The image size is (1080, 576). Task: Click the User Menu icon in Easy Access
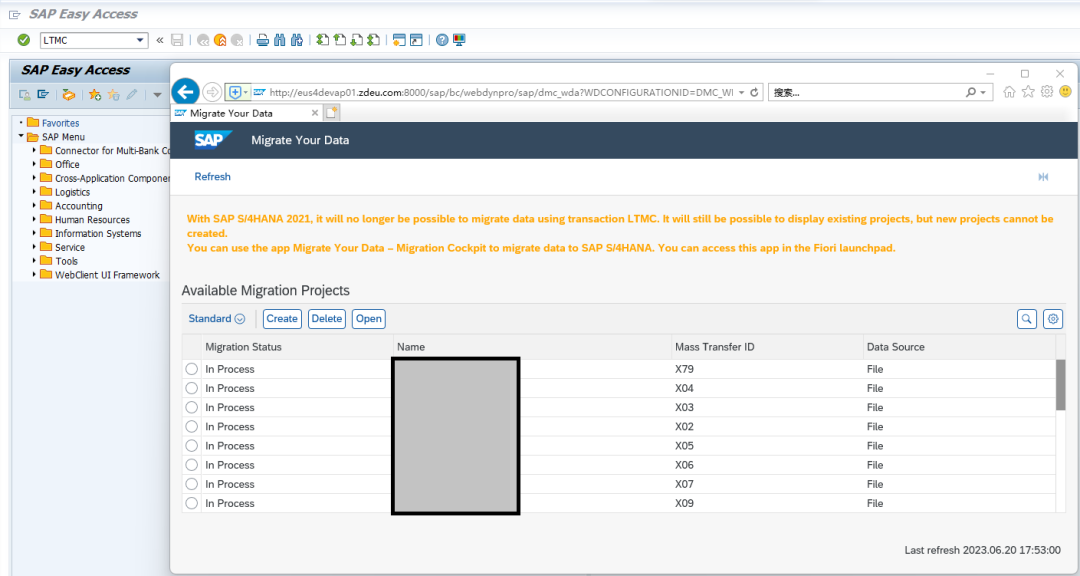point(25,94)
